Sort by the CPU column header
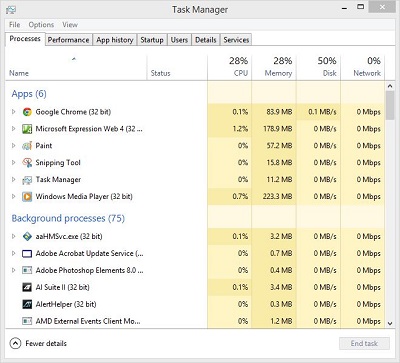This screenshot has height=363, width=400. pyautogui.click(x=229, y=67)
